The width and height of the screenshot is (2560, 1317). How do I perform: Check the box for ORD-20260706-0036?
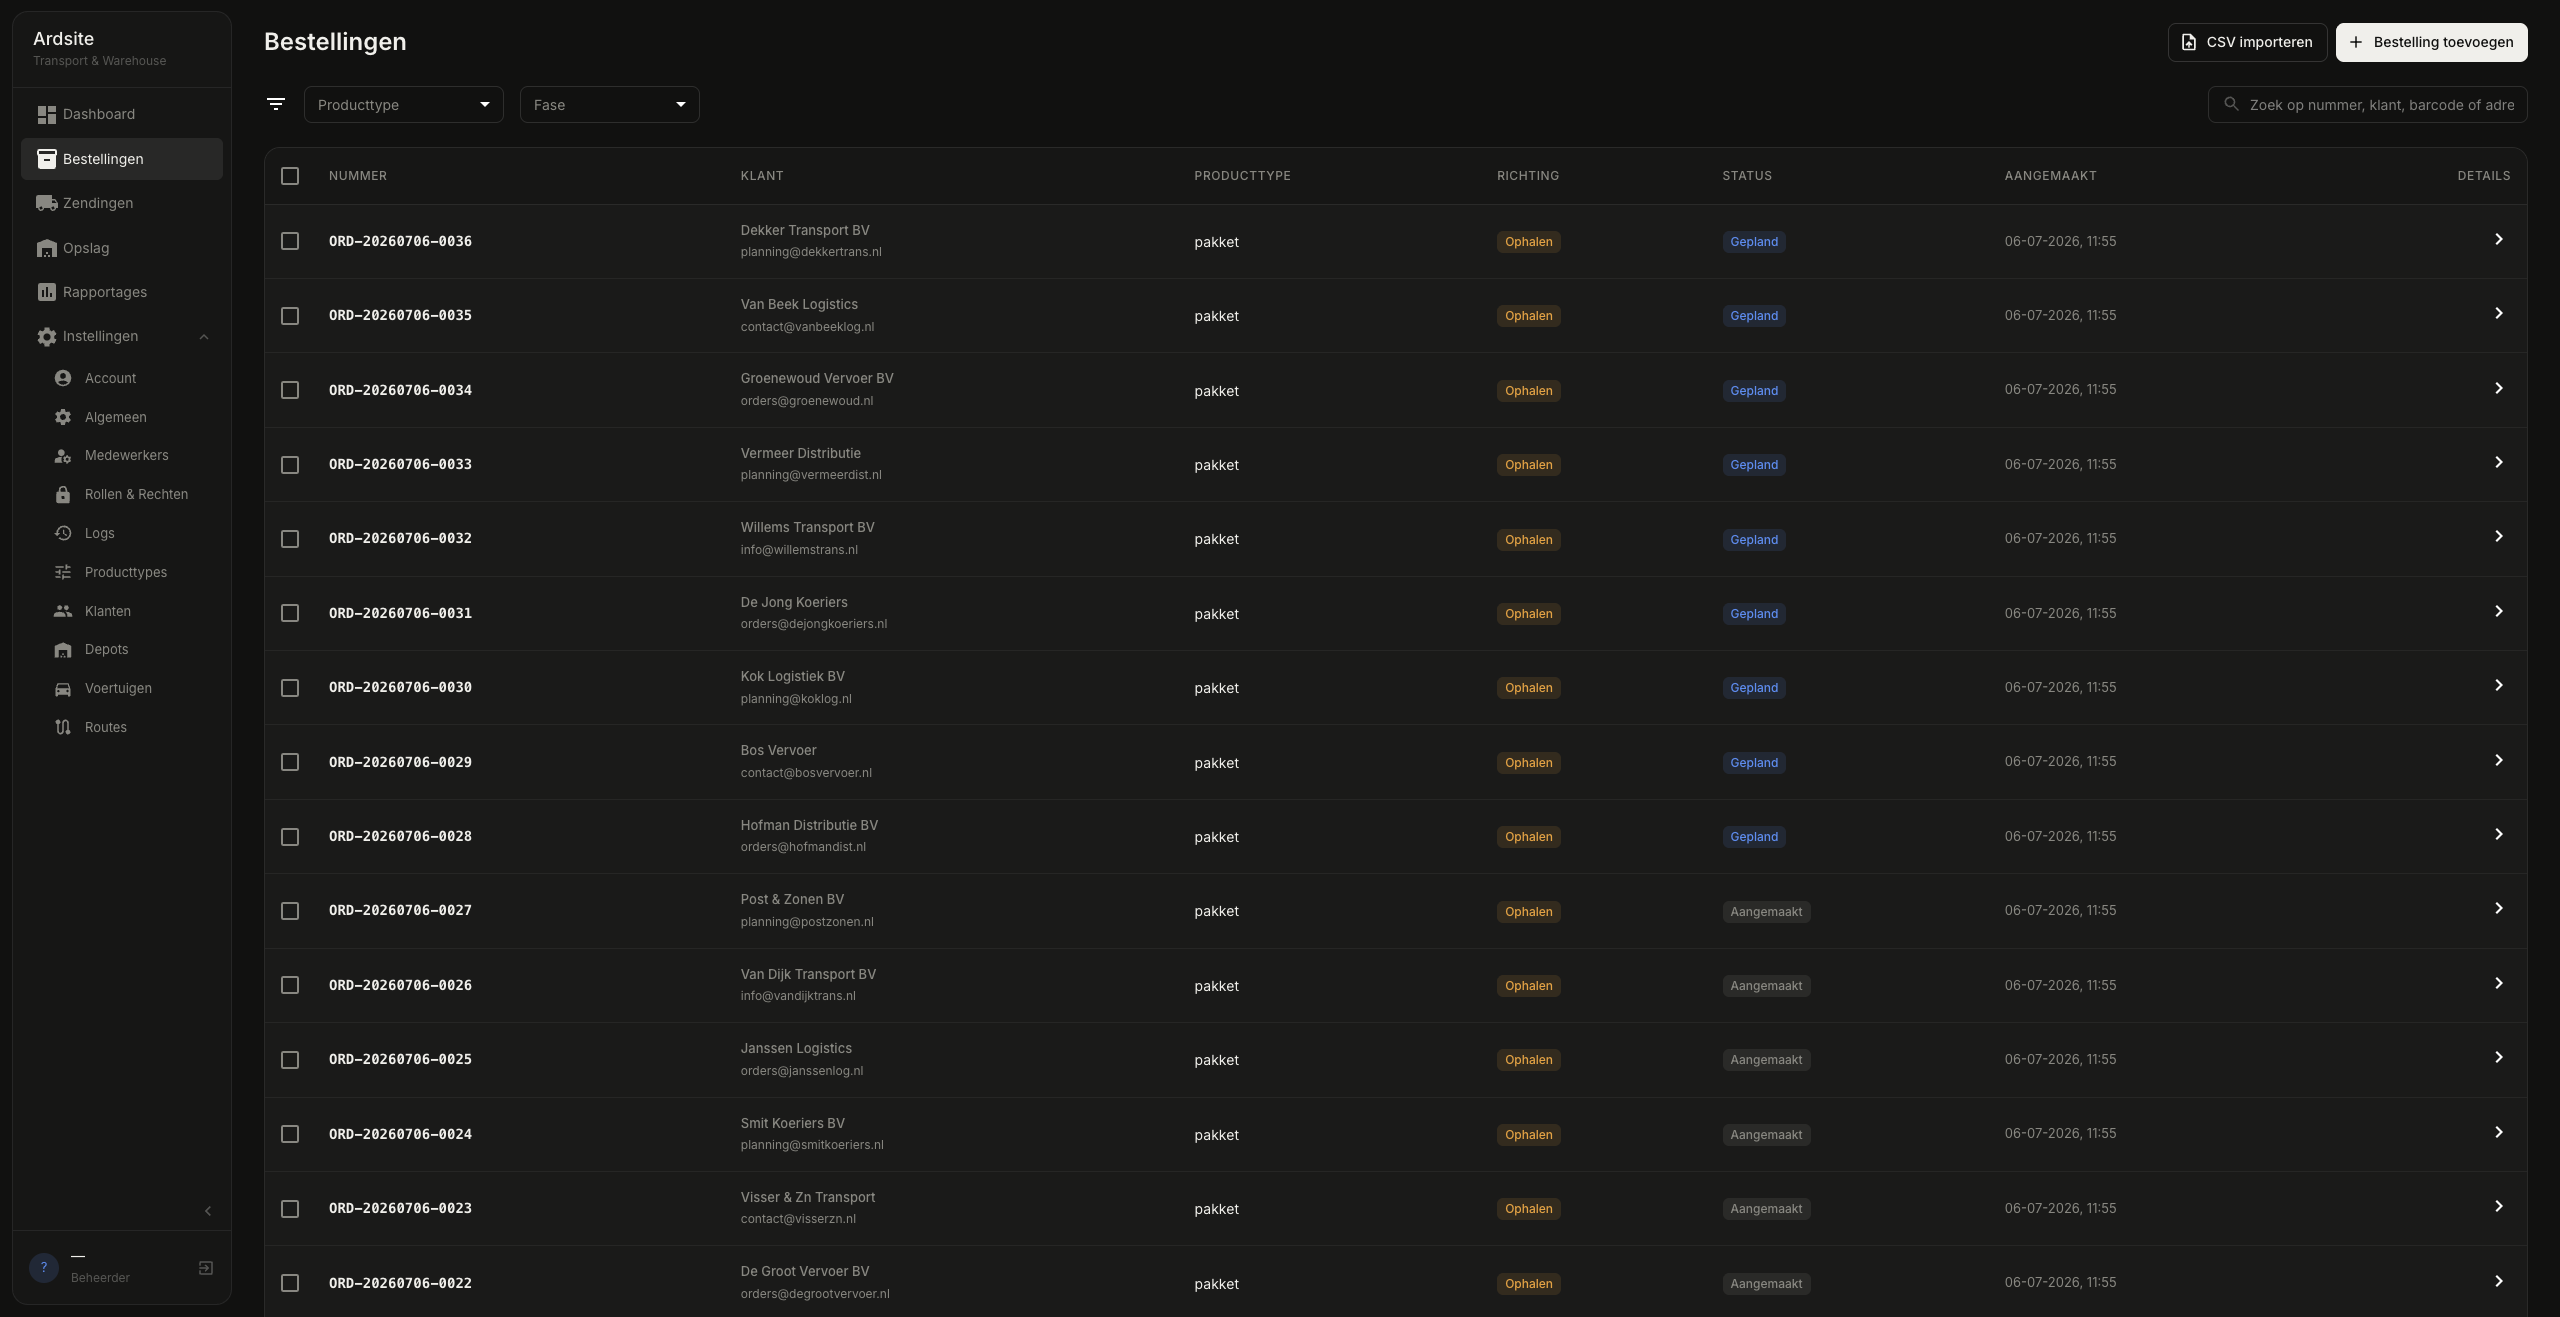(x=290, y=241)
